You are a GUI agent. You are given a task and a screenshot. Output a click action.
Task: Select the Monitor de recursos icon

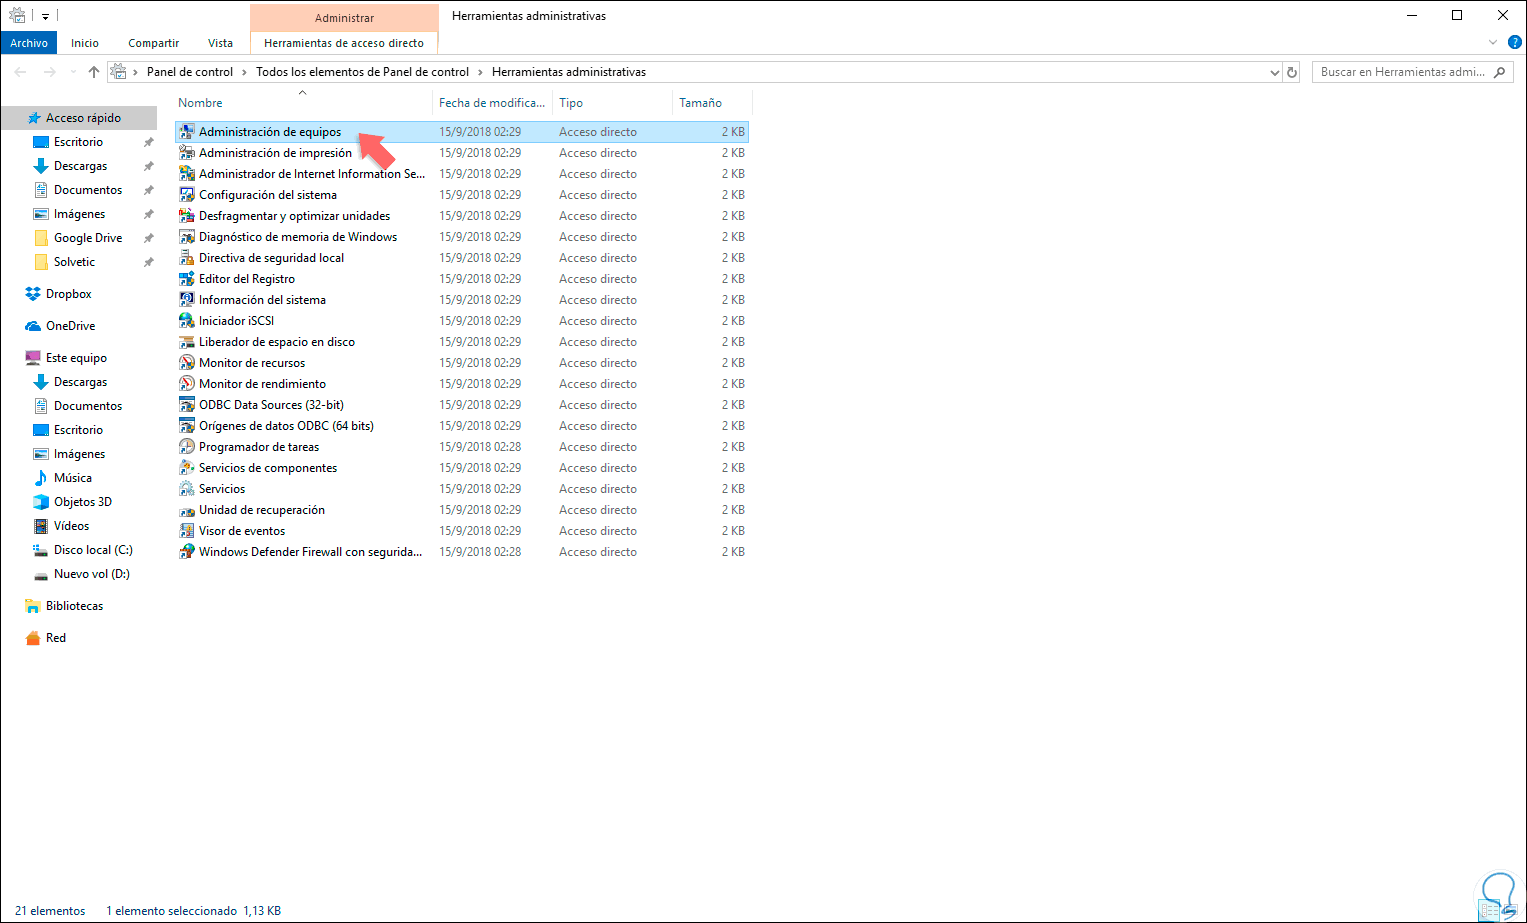[187, 363]
